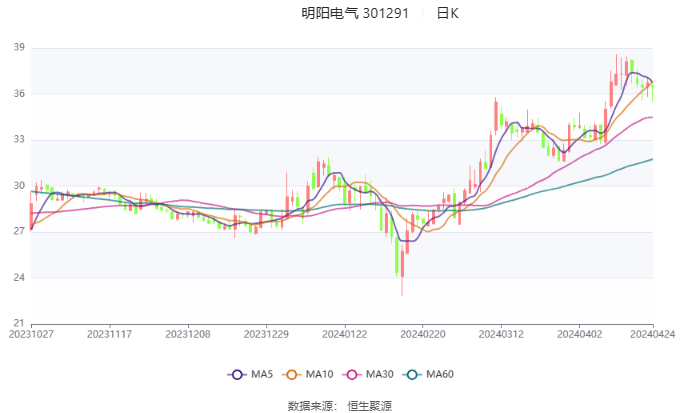
Task: Disable the MA60 legend text label
Action: coord(439,374)
